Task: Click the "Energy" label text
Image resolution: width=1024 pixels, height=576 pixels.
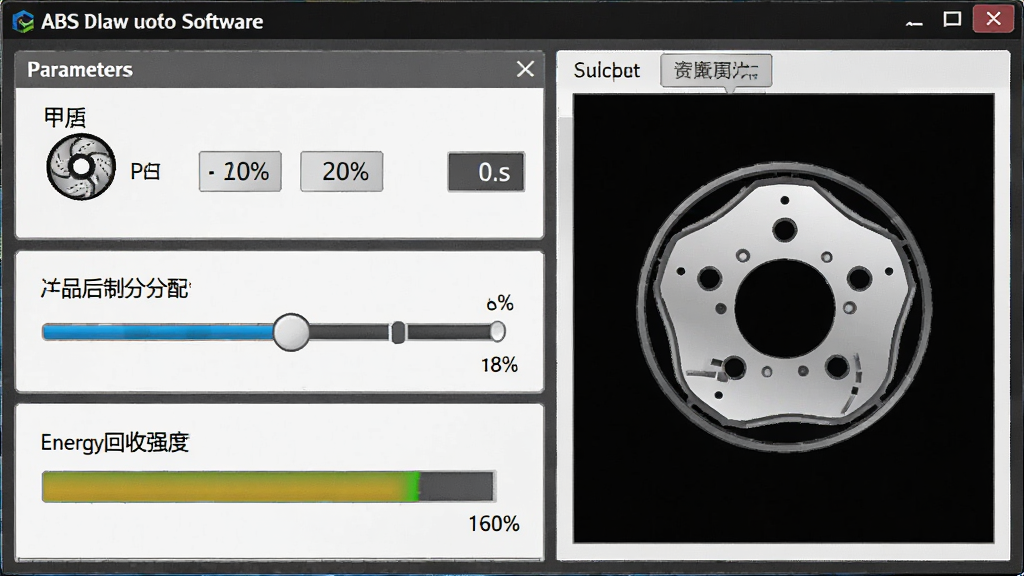Action: click(x=72, y=443)
